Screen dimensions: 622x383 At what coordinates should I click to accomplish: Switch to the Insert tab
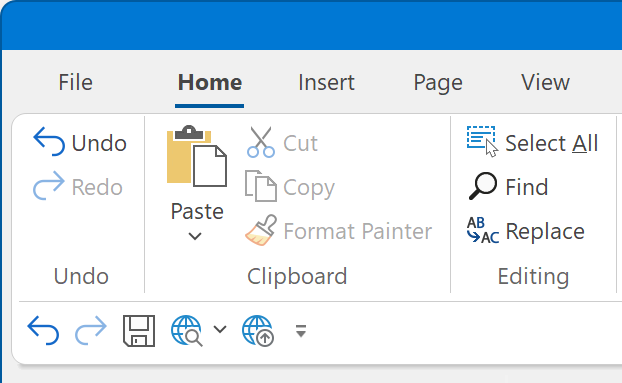pyautogui.click(x=326, y=82)
